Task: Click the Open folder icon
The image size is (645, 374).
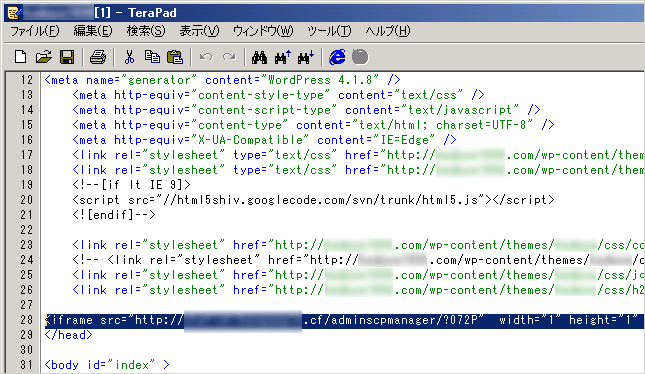Action: pyautogui.click(x=44, y=57)
